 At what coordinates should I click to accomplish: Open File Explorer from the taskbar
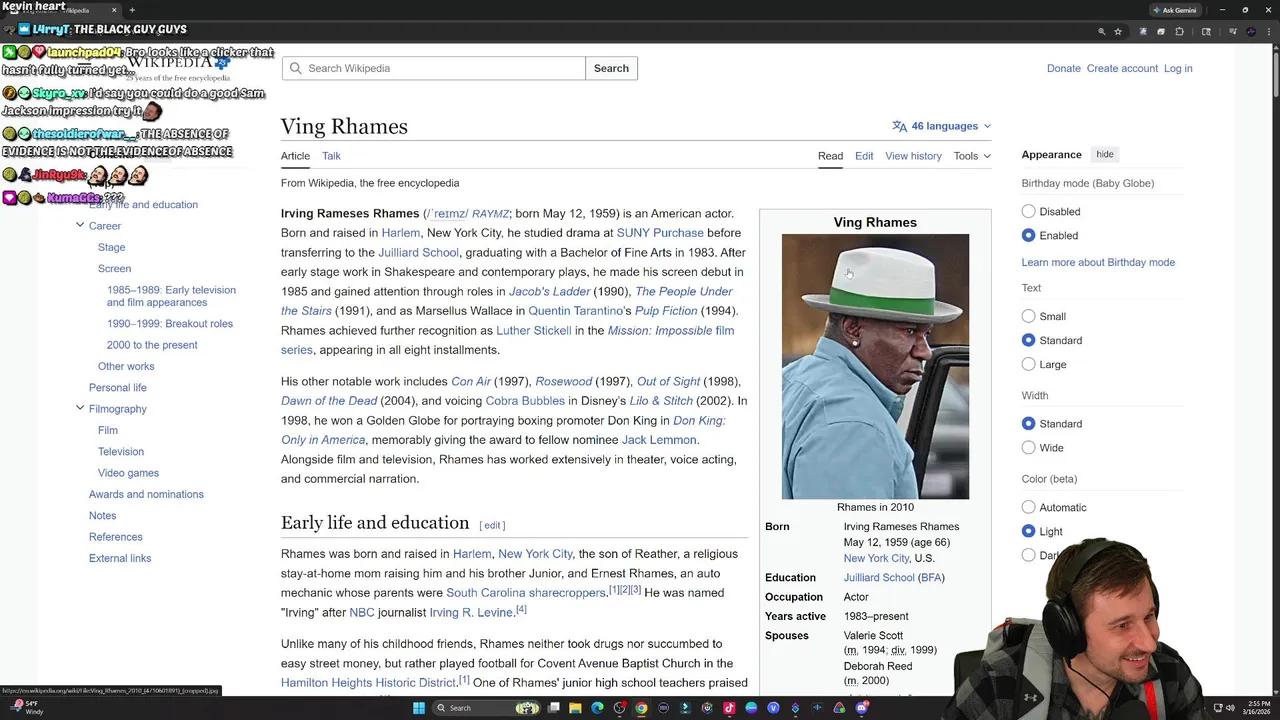pos(575,708)
